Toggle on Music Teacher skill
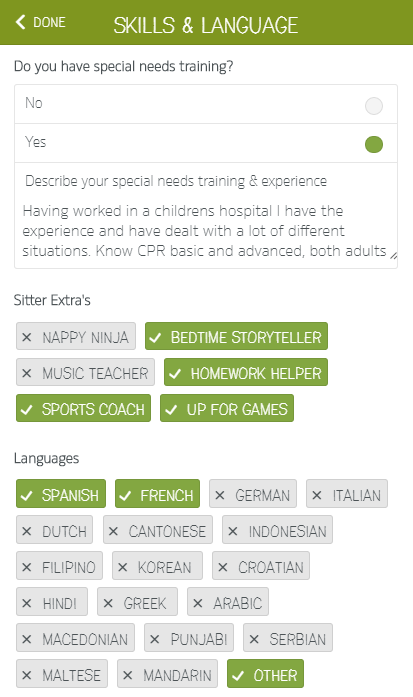The width and height of the screenshot is (413, 697). coord(85,373)
